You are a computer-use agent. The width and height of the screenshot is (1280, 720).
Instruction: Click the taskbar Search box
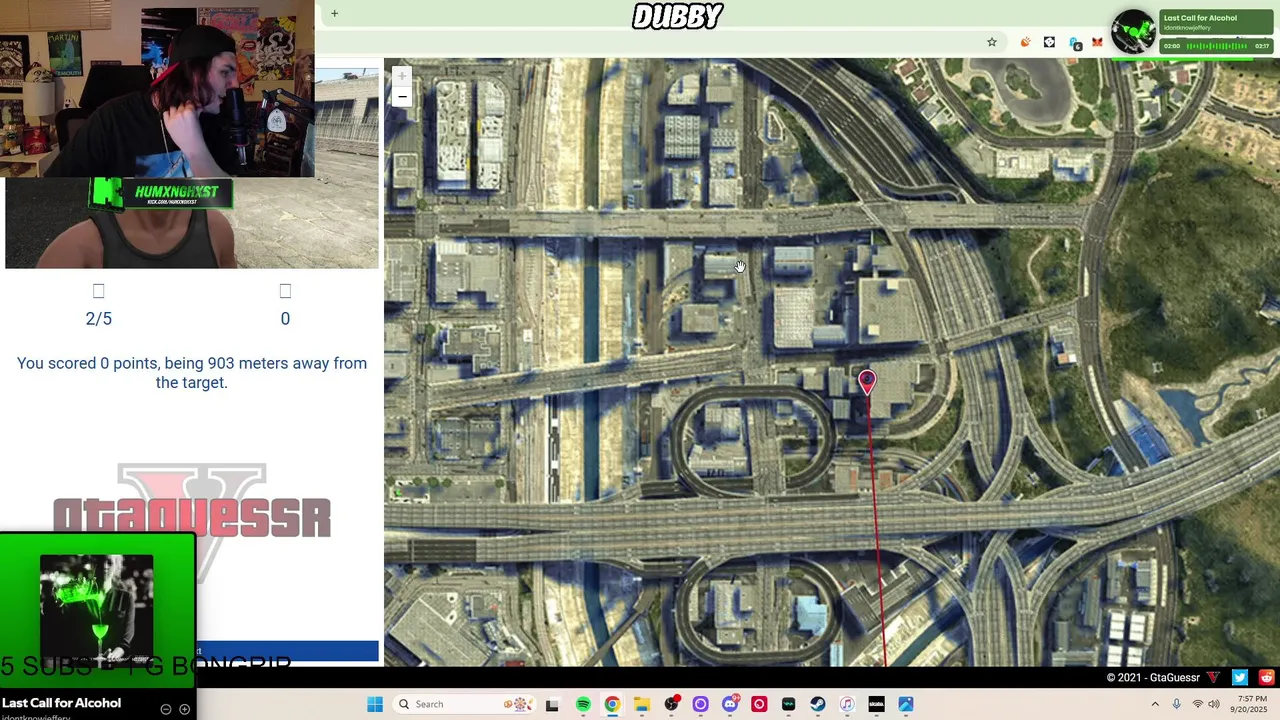tap(465, 704)
